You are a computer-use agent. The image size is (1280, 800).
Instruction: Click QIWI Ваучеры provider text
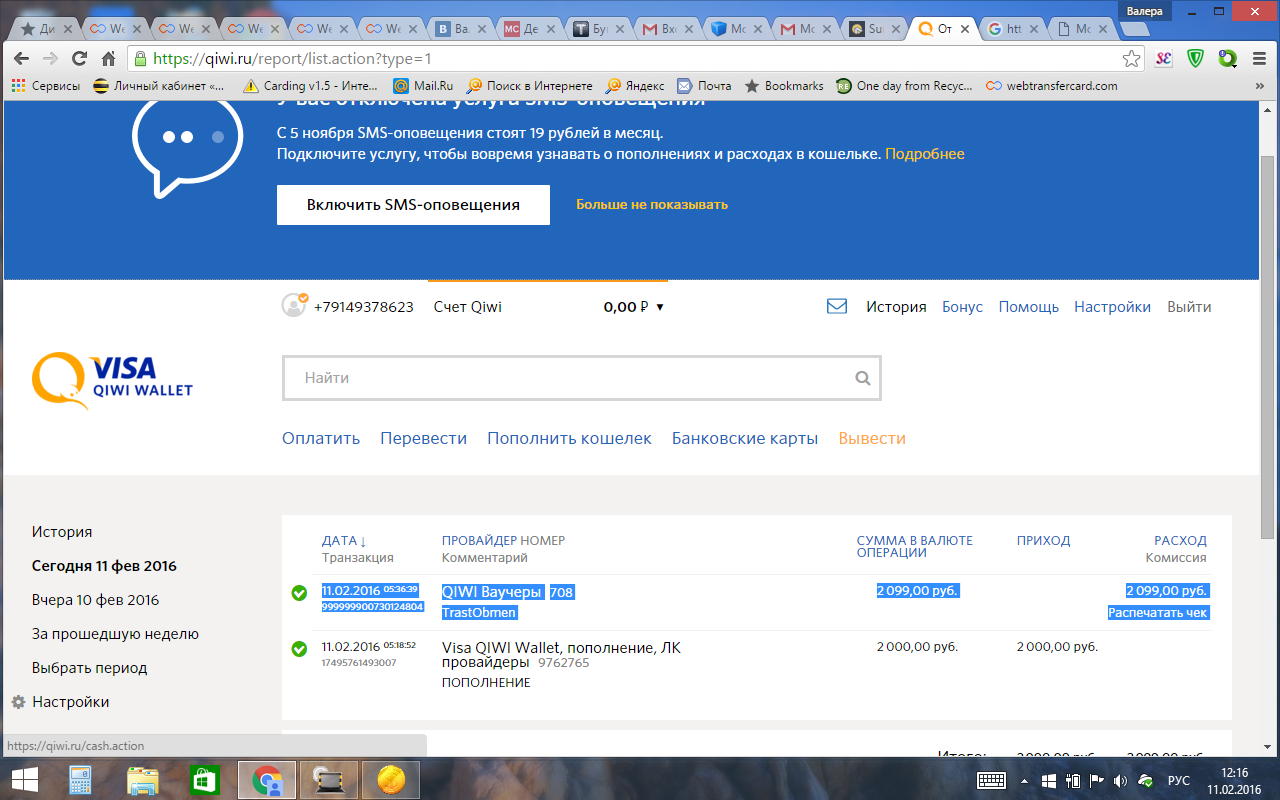tap(492, 592)
